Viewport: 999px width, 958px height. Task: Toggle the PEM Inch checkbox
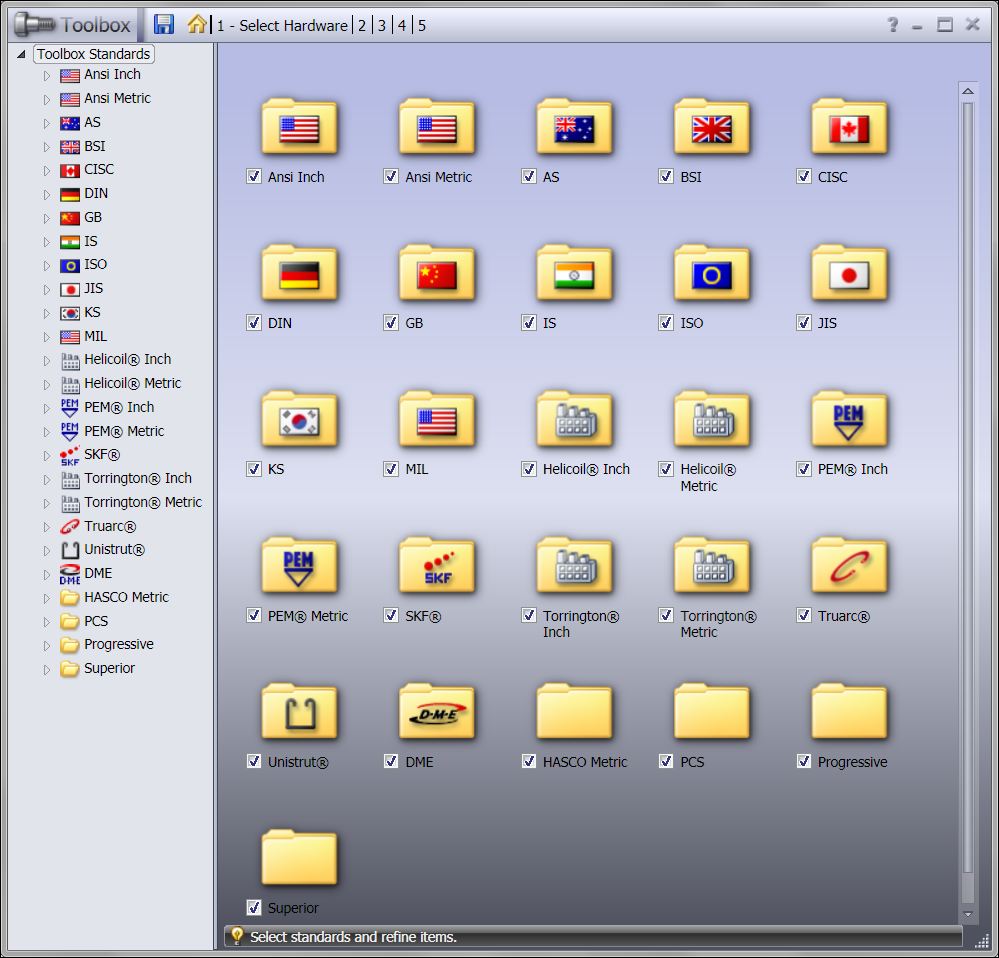803,469
